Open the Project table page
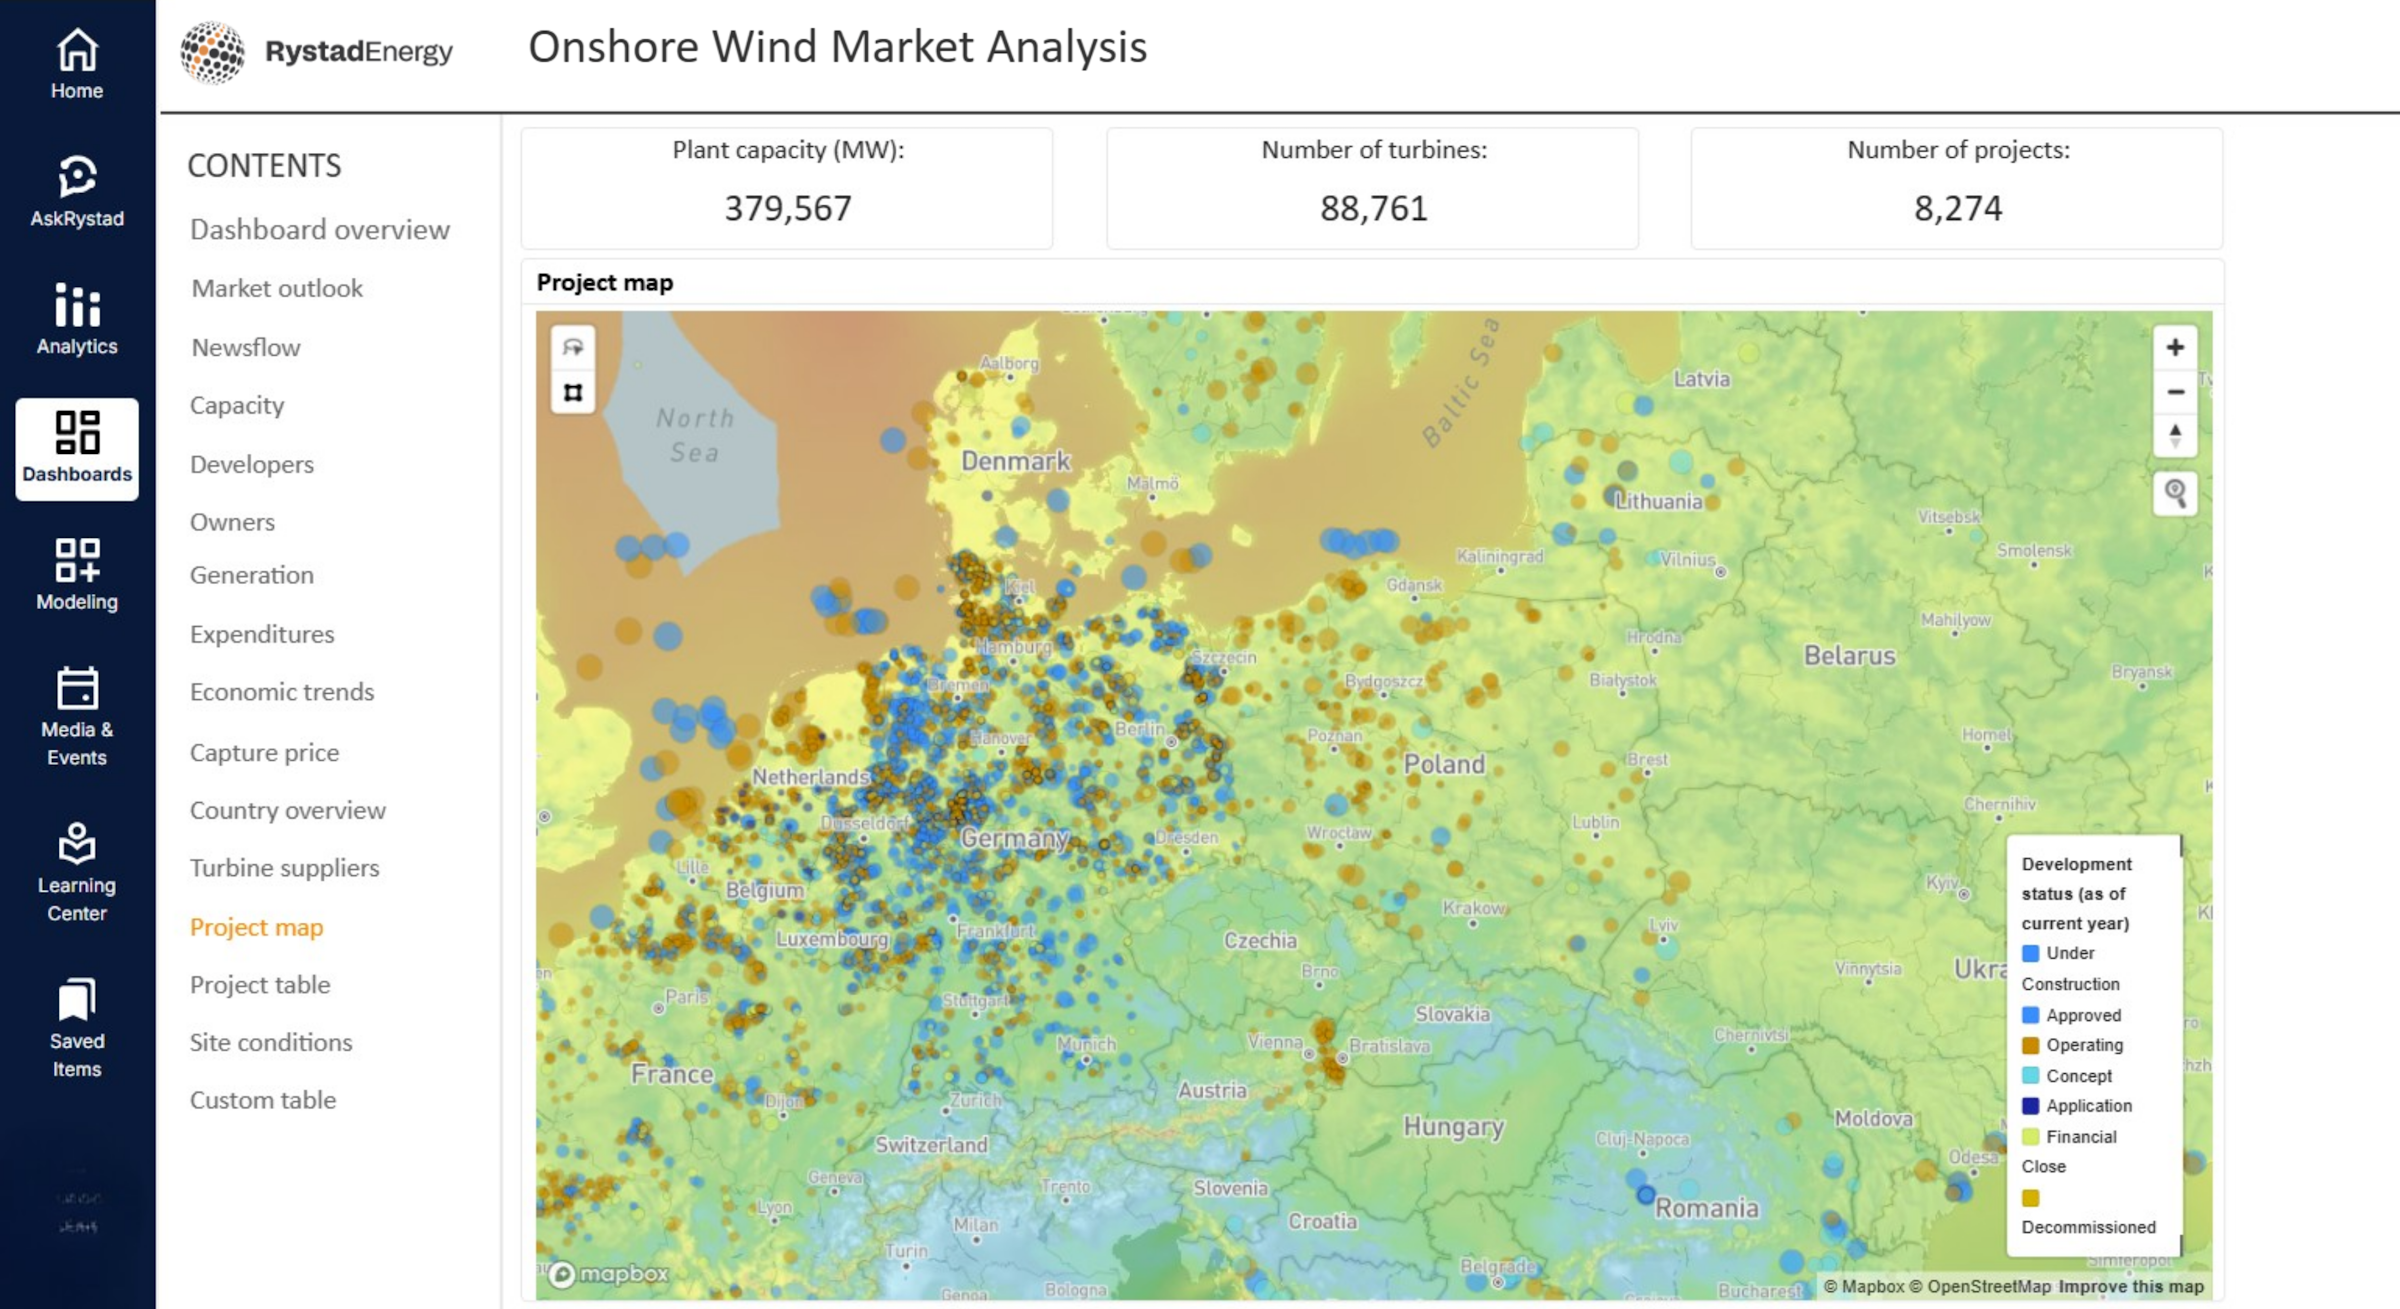 click(260, 985)
